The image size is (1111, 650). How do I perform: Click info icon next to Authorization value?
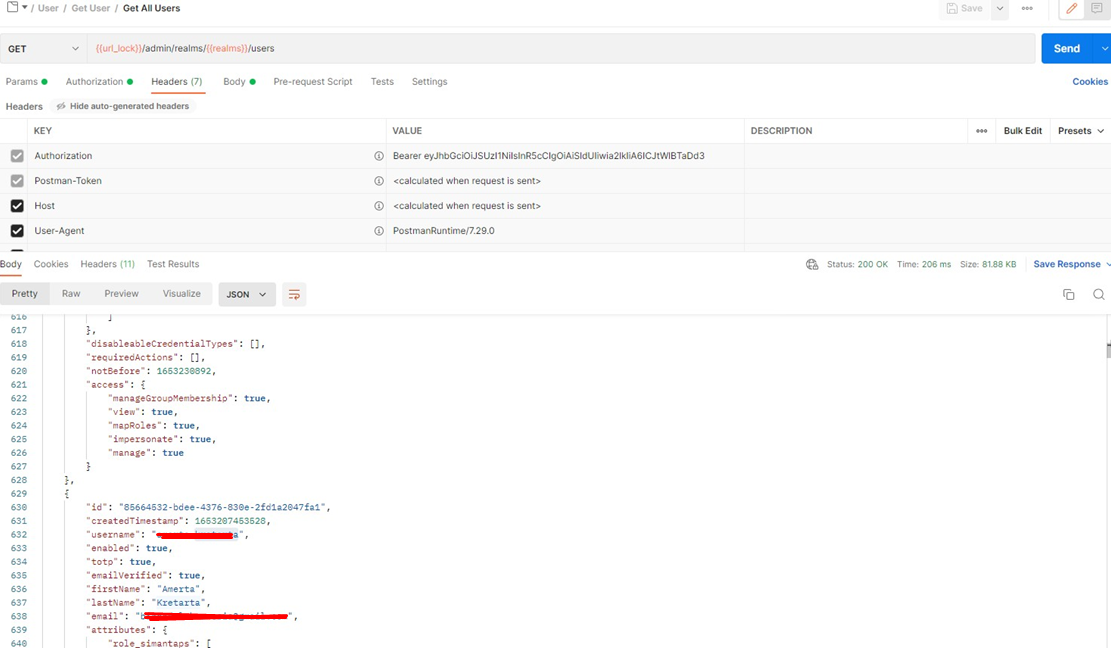pyautogui.click(x=378, y=156)
